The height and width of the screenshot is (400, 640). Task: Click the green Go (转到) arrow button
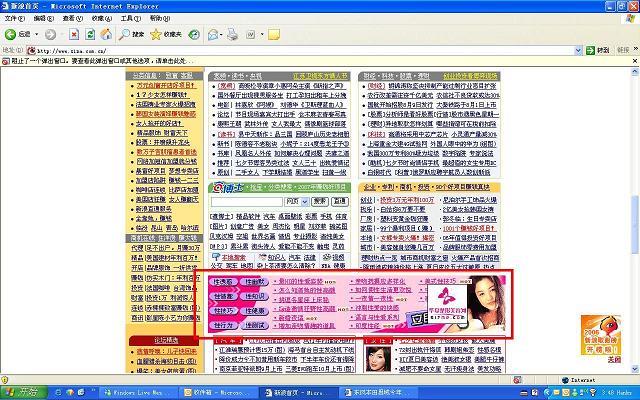(590, 50)
